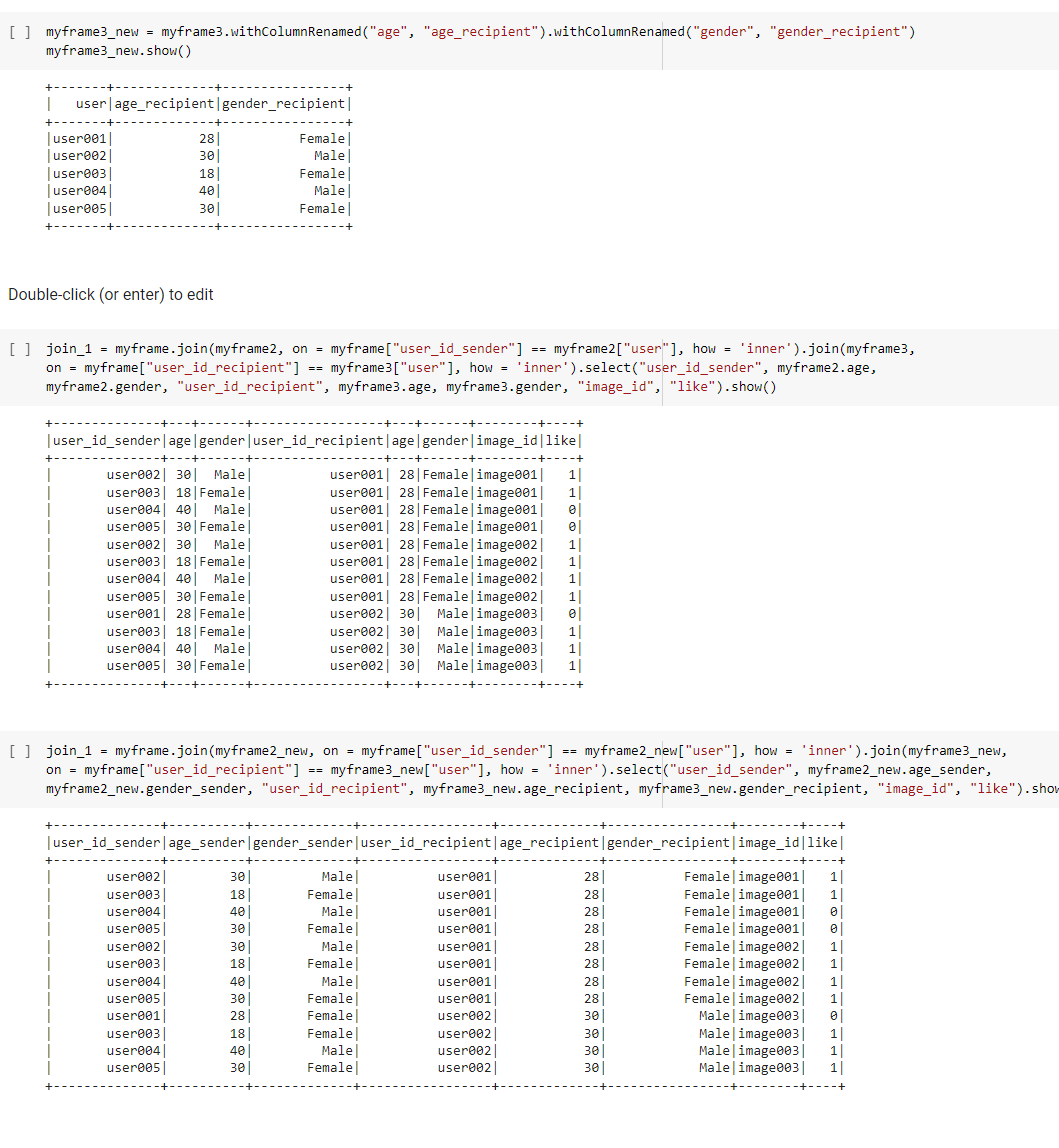Select user_id_sender header in second output table
The height and width of the screenshot is (1148, 1059).
106,441
